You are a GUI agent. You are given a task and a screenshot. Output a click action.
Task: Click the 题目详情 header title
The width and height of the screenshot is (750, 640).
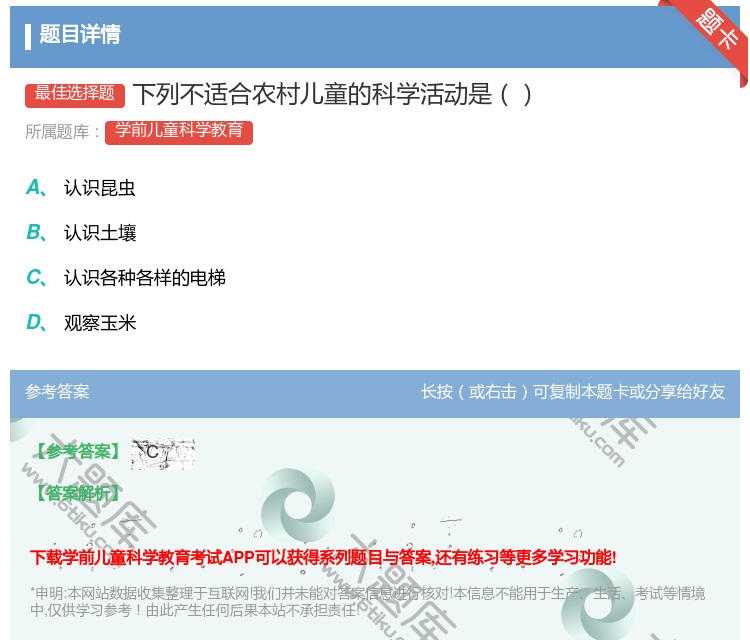[80, 35]
